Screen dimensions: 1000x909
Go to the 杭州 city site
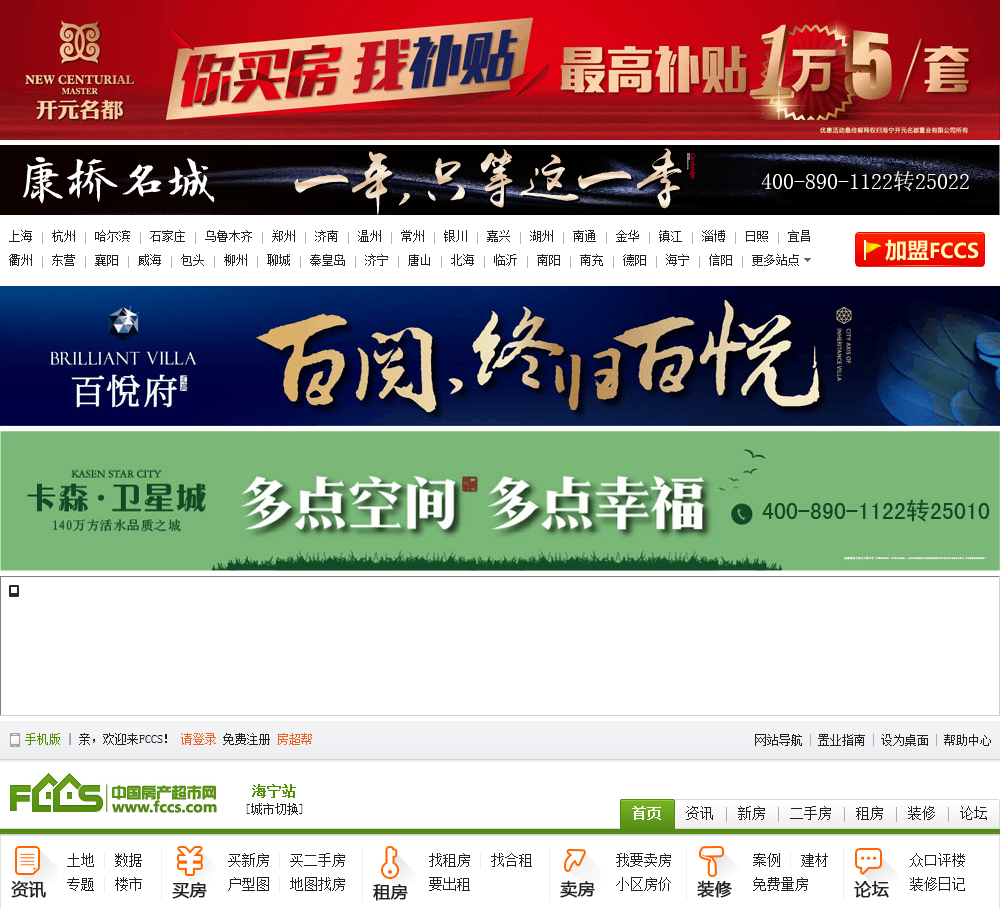[x=63, y=237]
